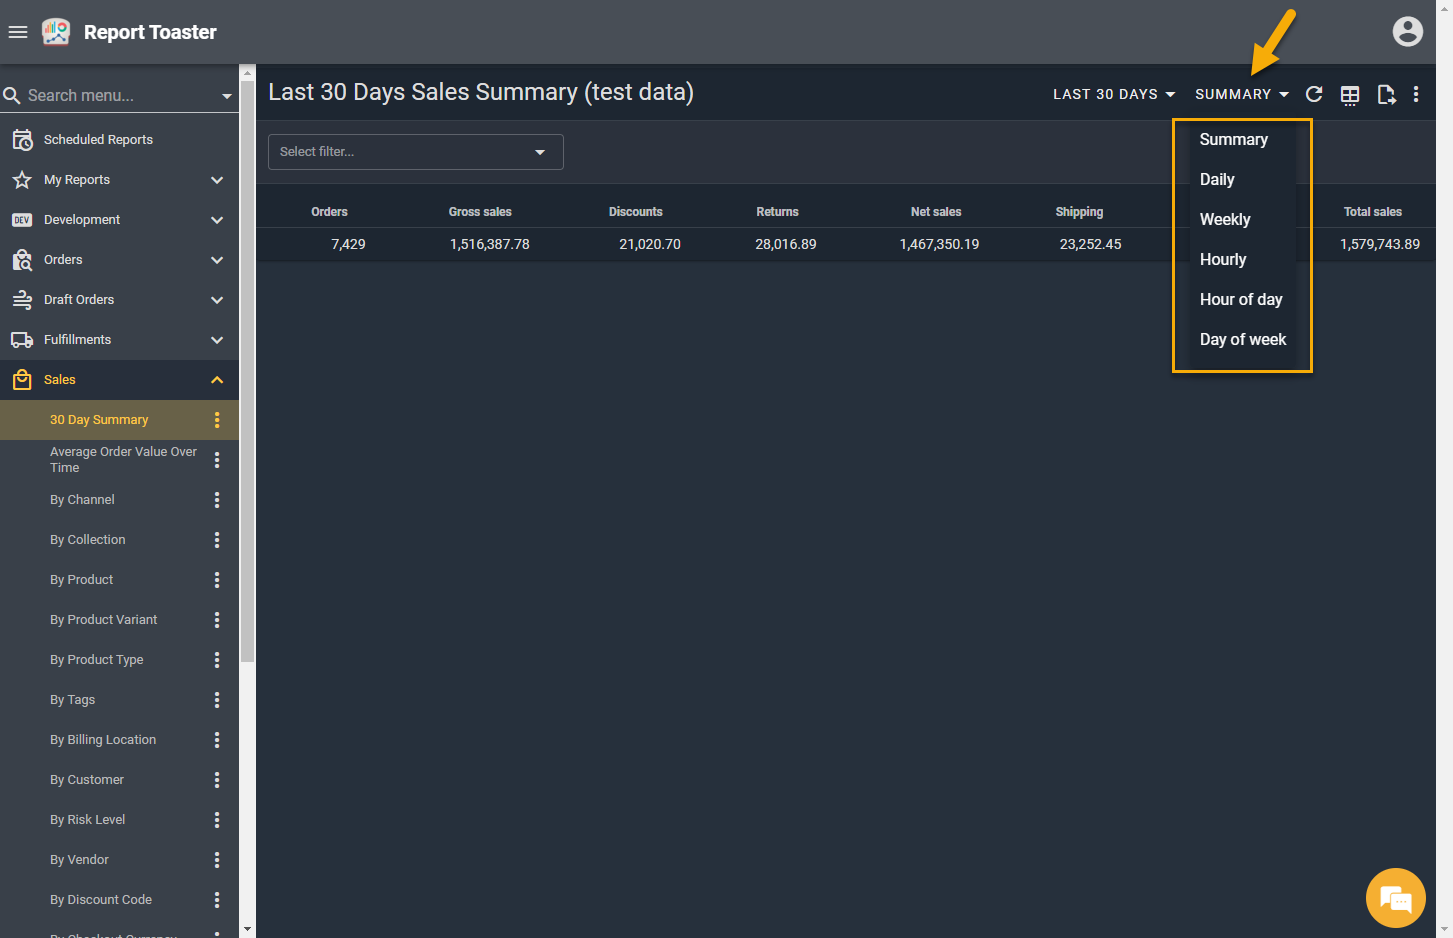Open the Select filter combo box
The image size is (1453, 938).
[415, 152]
